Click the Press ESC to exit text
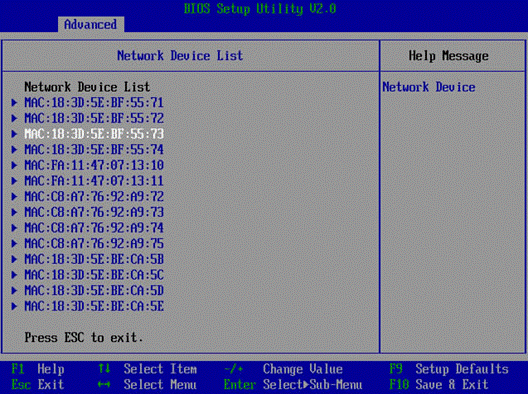The height and width of the screenshot is (394, 528). (84, 337)
